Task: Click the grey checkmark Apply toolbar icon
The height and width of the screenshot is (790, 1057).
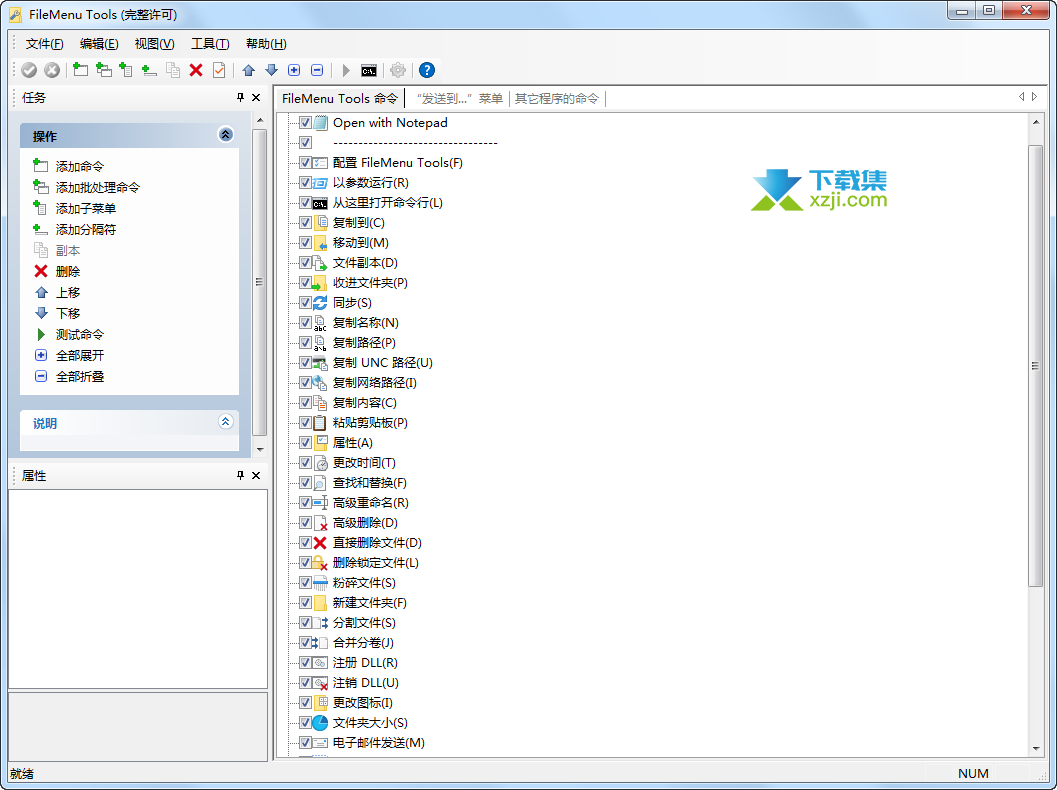Action: click(x=29, y=70)
